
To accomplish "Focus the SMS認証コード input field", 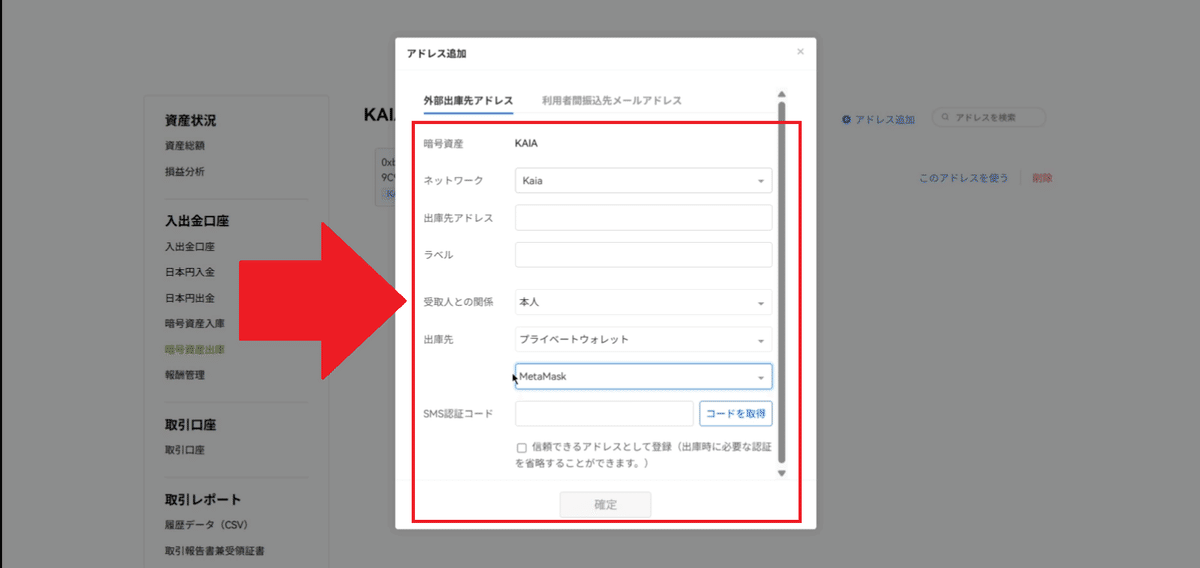I will pos(604,414).
